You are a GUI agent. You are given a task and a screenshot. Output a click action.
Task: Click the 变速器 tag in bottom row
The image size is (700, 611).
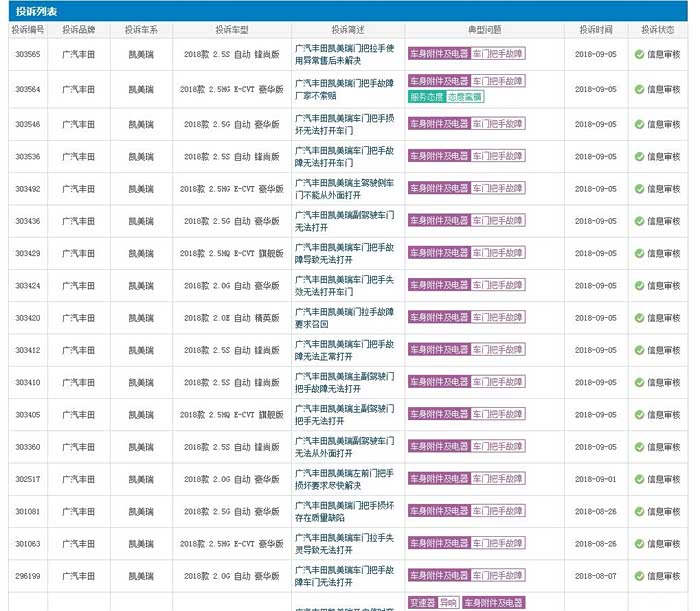422,603
